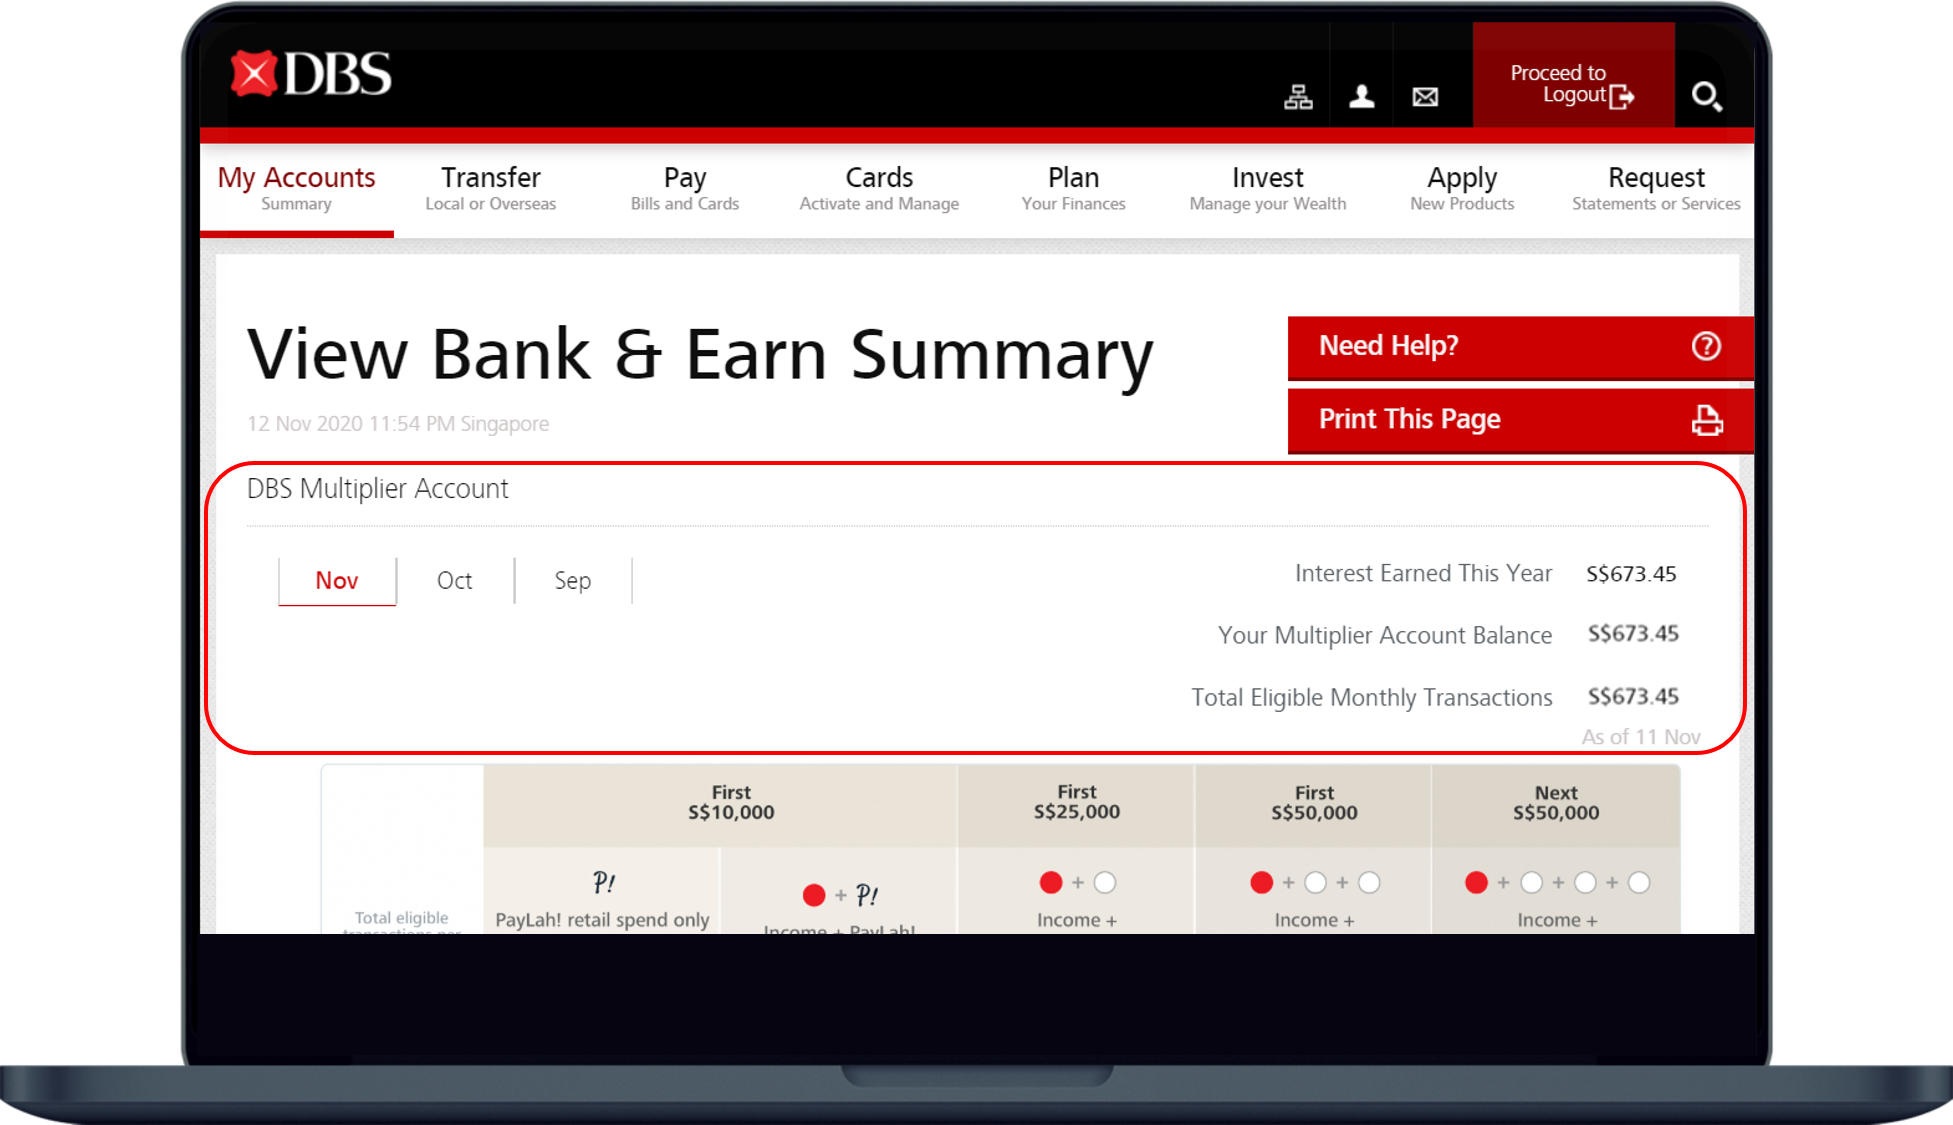Viewport: 1953px width, 1125px height.
Task: Open the Invest Manage your Wealth menu
Action: click(1267, 188)
